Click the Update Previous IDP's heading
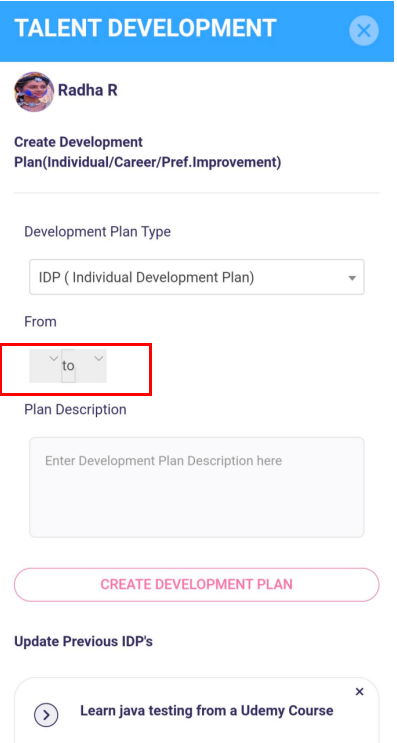This screenshot has height=743, width=397. (83, 642)
